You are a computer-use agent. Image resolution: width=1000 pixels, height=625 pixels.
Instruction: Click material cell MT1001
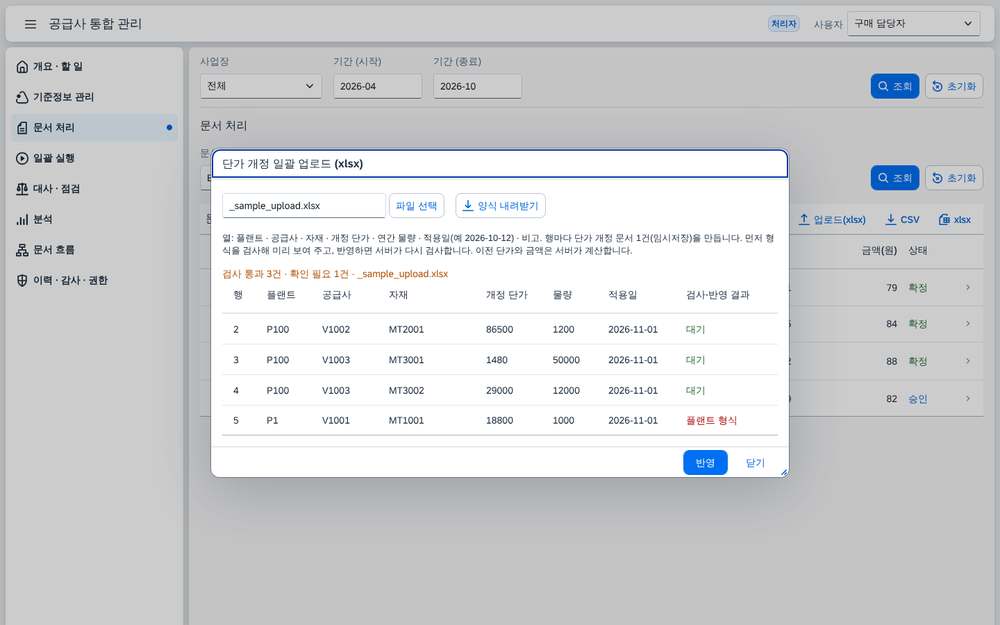pos(406,420)
